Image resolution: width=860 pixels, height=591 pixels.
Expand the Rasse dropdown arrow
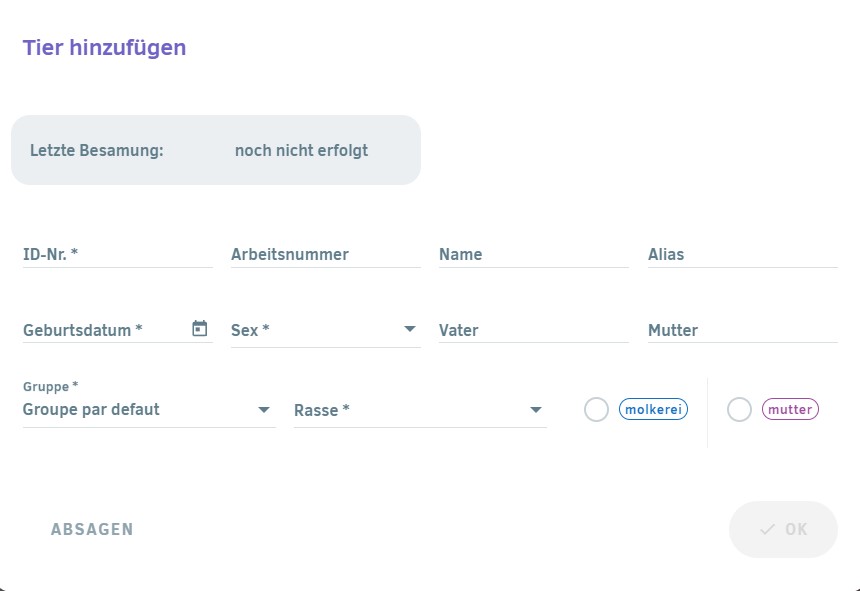tap(536, 410)
